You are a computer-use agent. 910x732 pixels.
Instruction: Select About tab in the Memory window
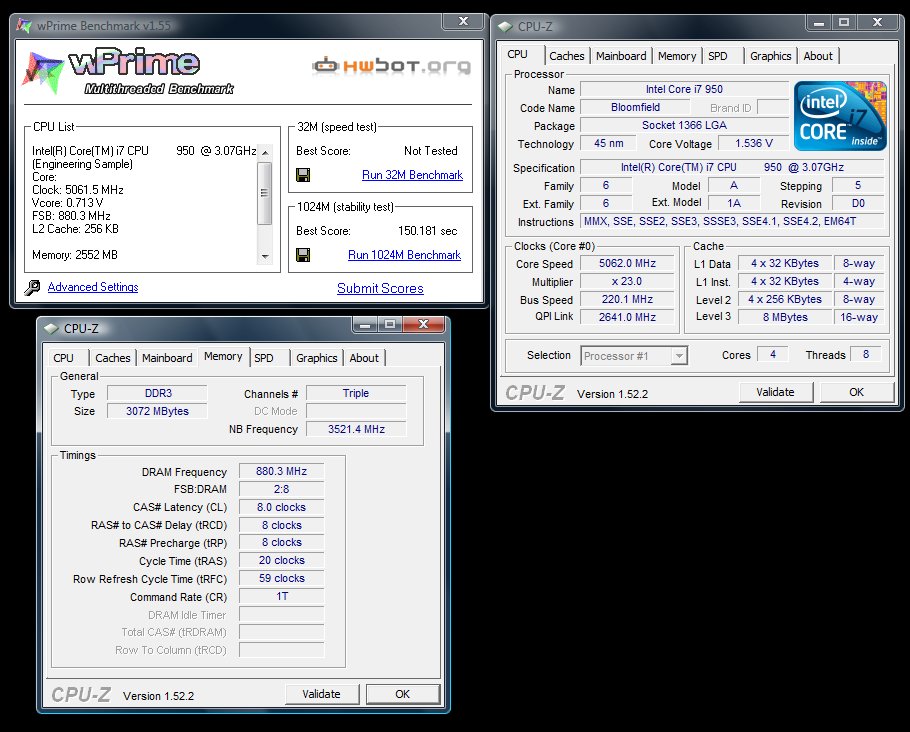click(x=364, y=358)
